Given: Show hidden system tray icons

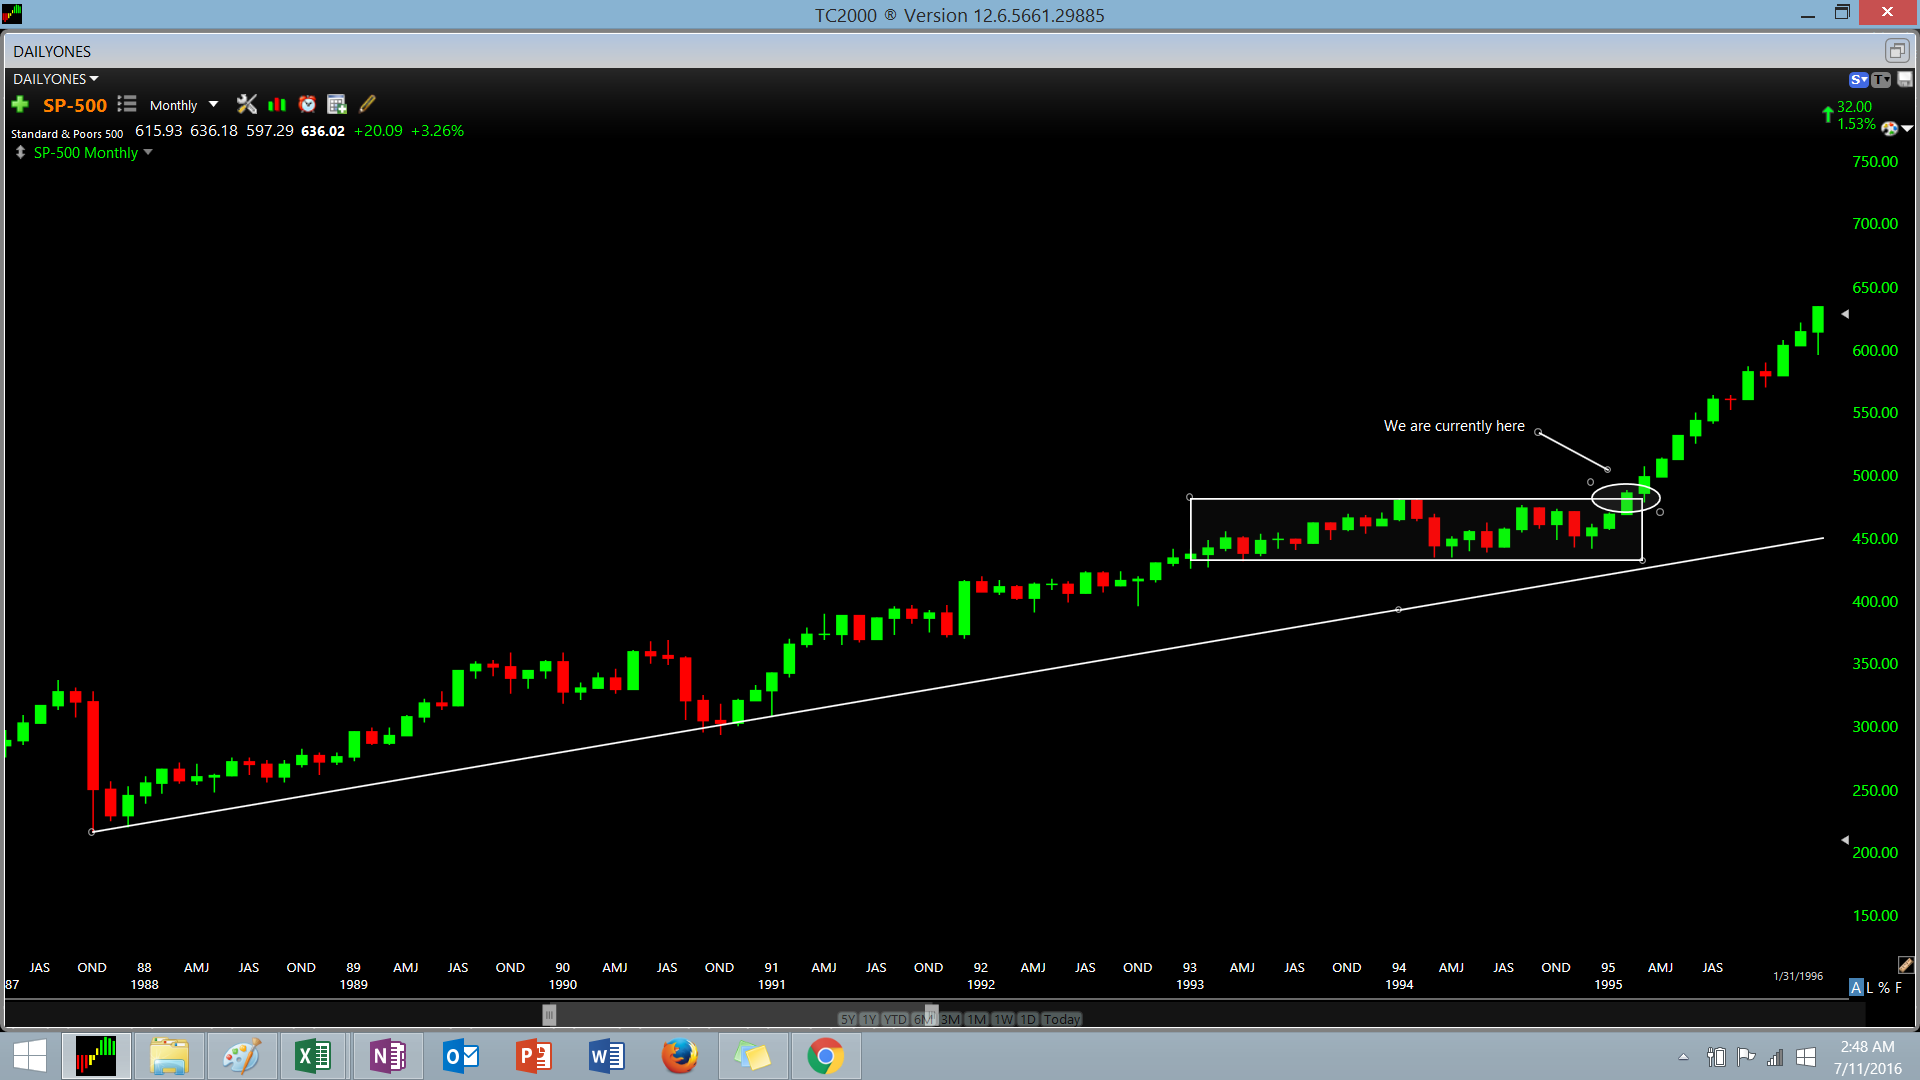Looking at the screenshot, I should click(1684, 1057).
